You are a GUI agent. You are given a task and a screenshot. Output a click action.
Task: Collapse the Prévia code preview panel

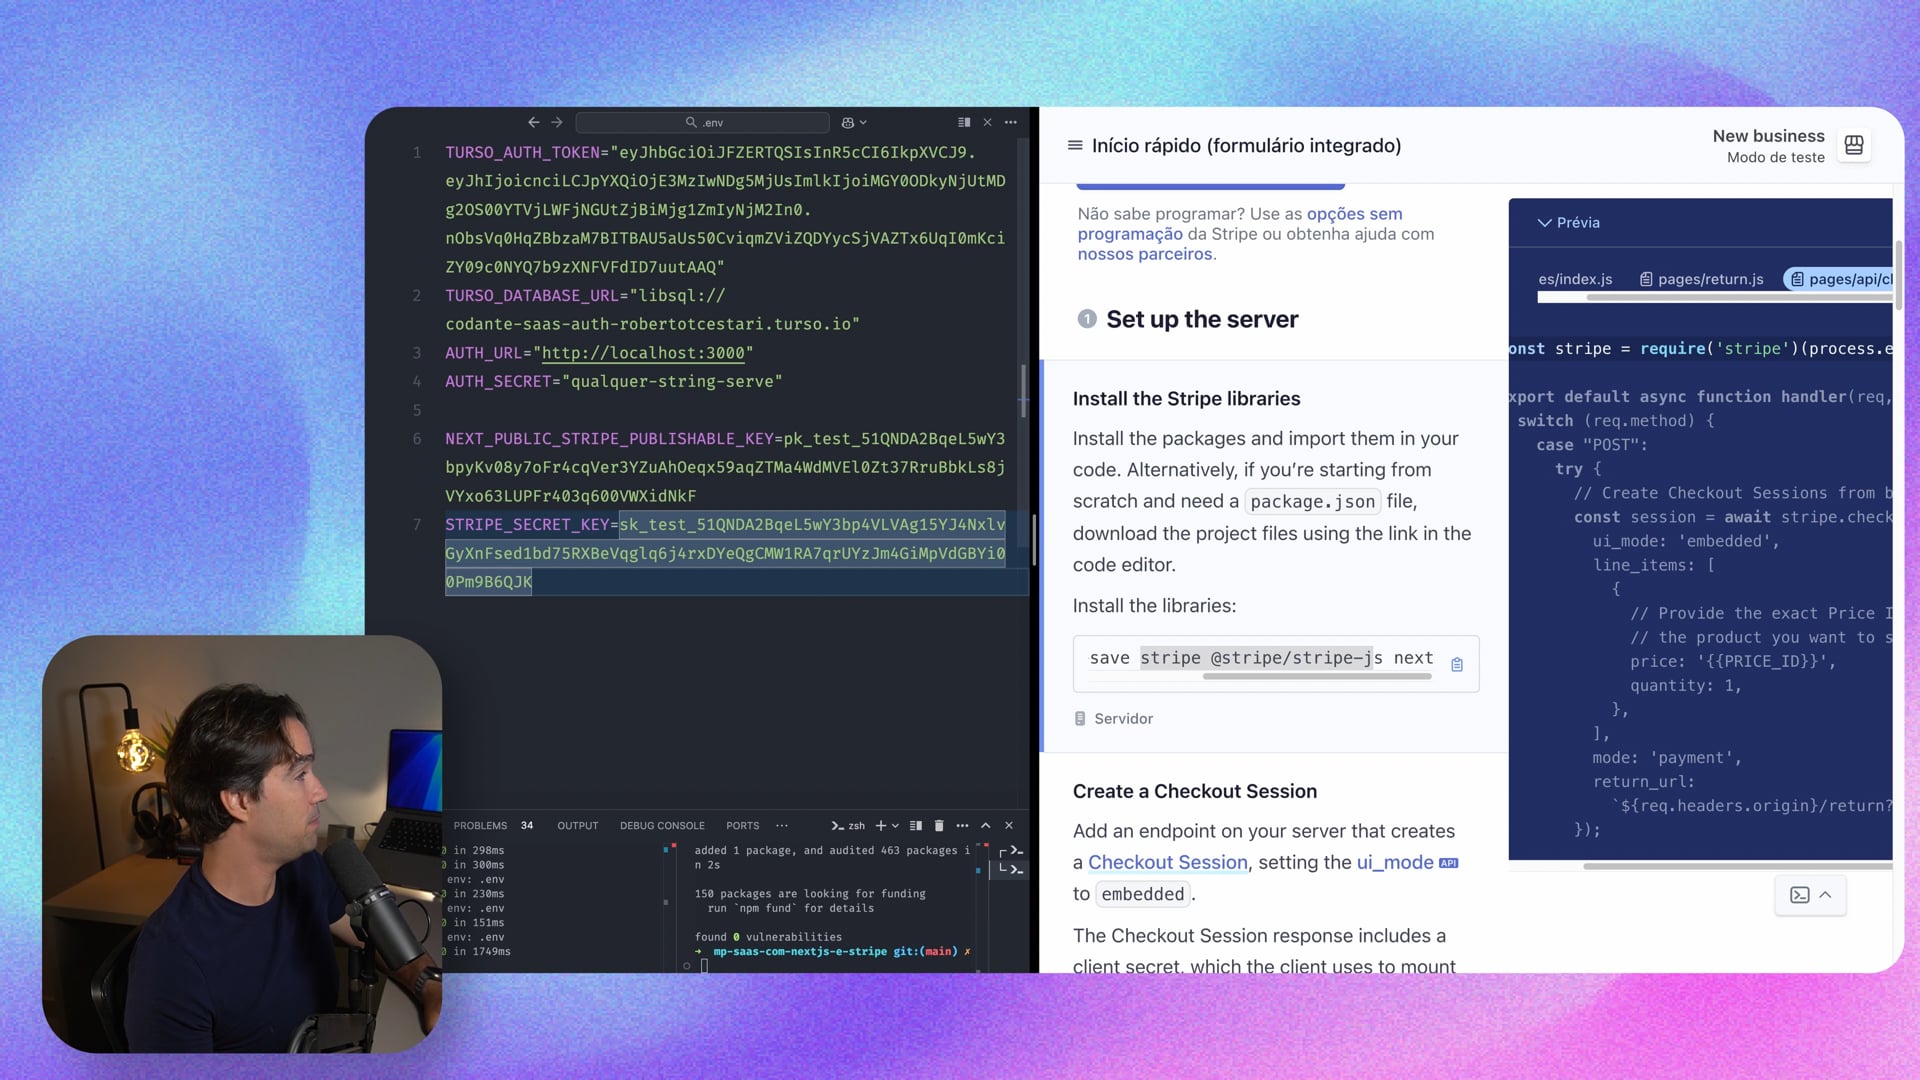1545,223
